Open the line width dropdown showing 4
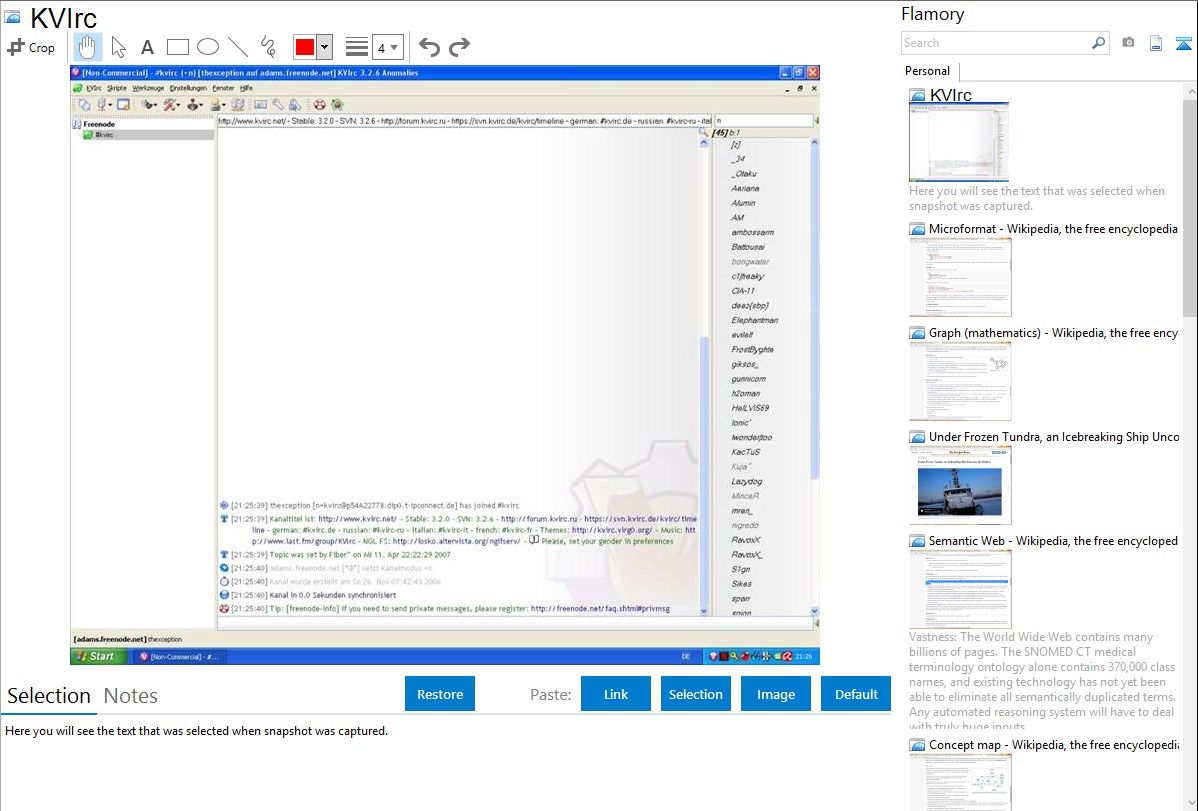The height and width of the screenshot is (811, 1198). 388,47
